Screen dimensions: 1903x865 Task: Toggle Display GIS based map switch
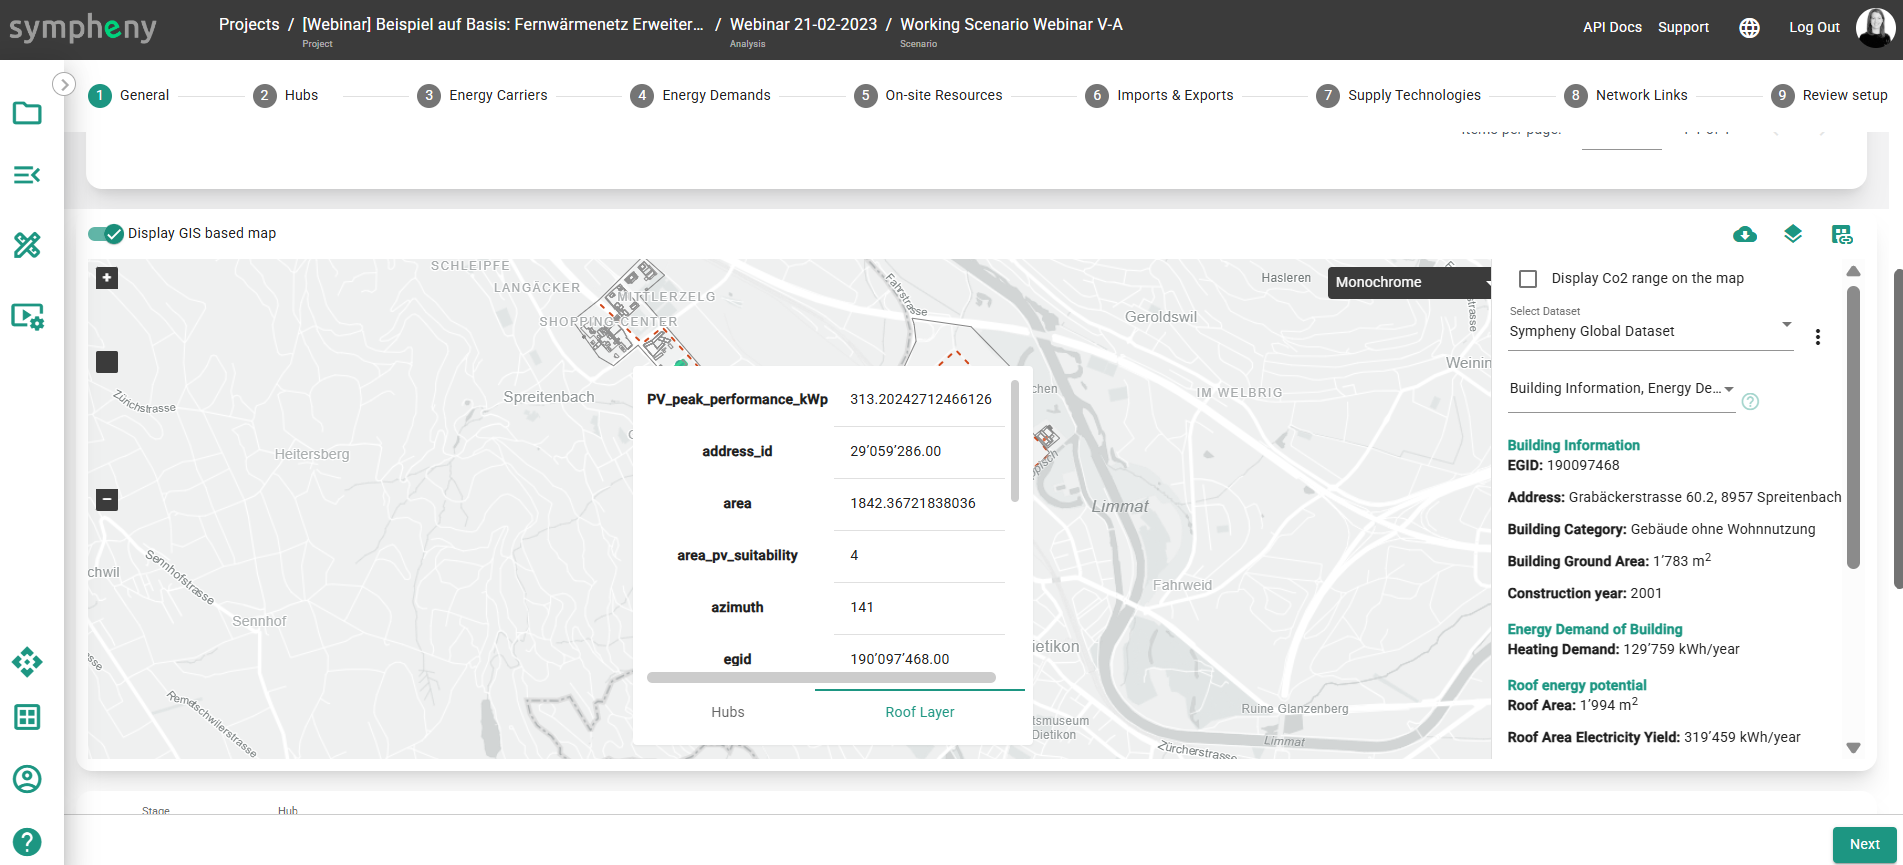(x=105, y=234)
